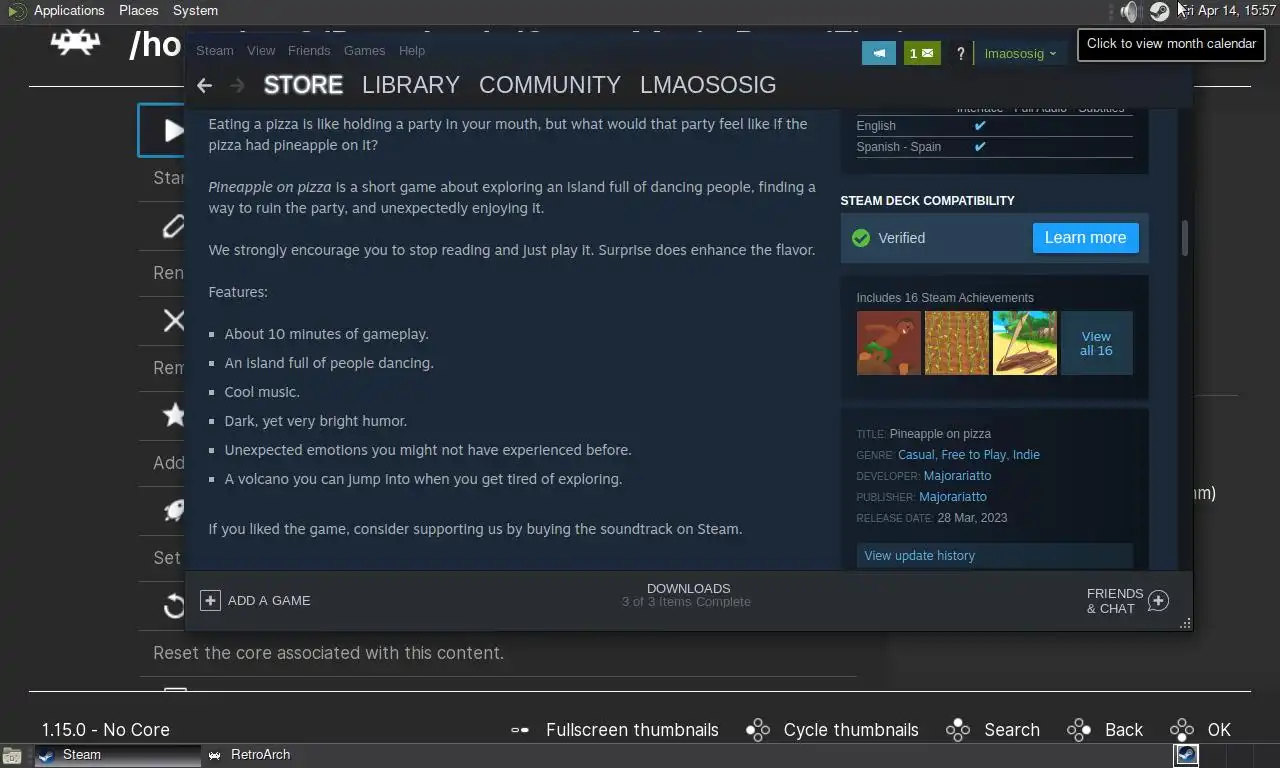Image resolution: width=1280 pixels, height=768 pixels.
Task: Open the lmaososig account dropdown
Action: [x=1020, y=53]
